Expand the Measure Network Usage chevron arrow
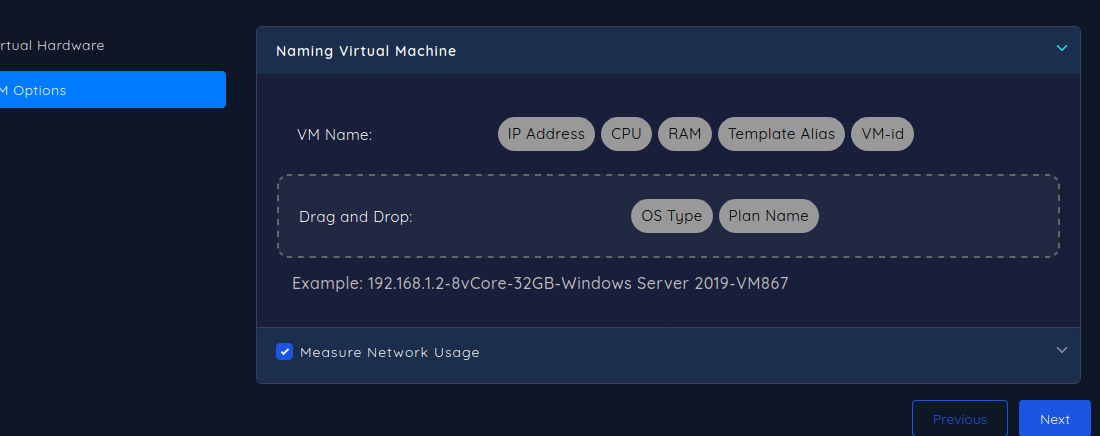 (x=1061, y=350)
